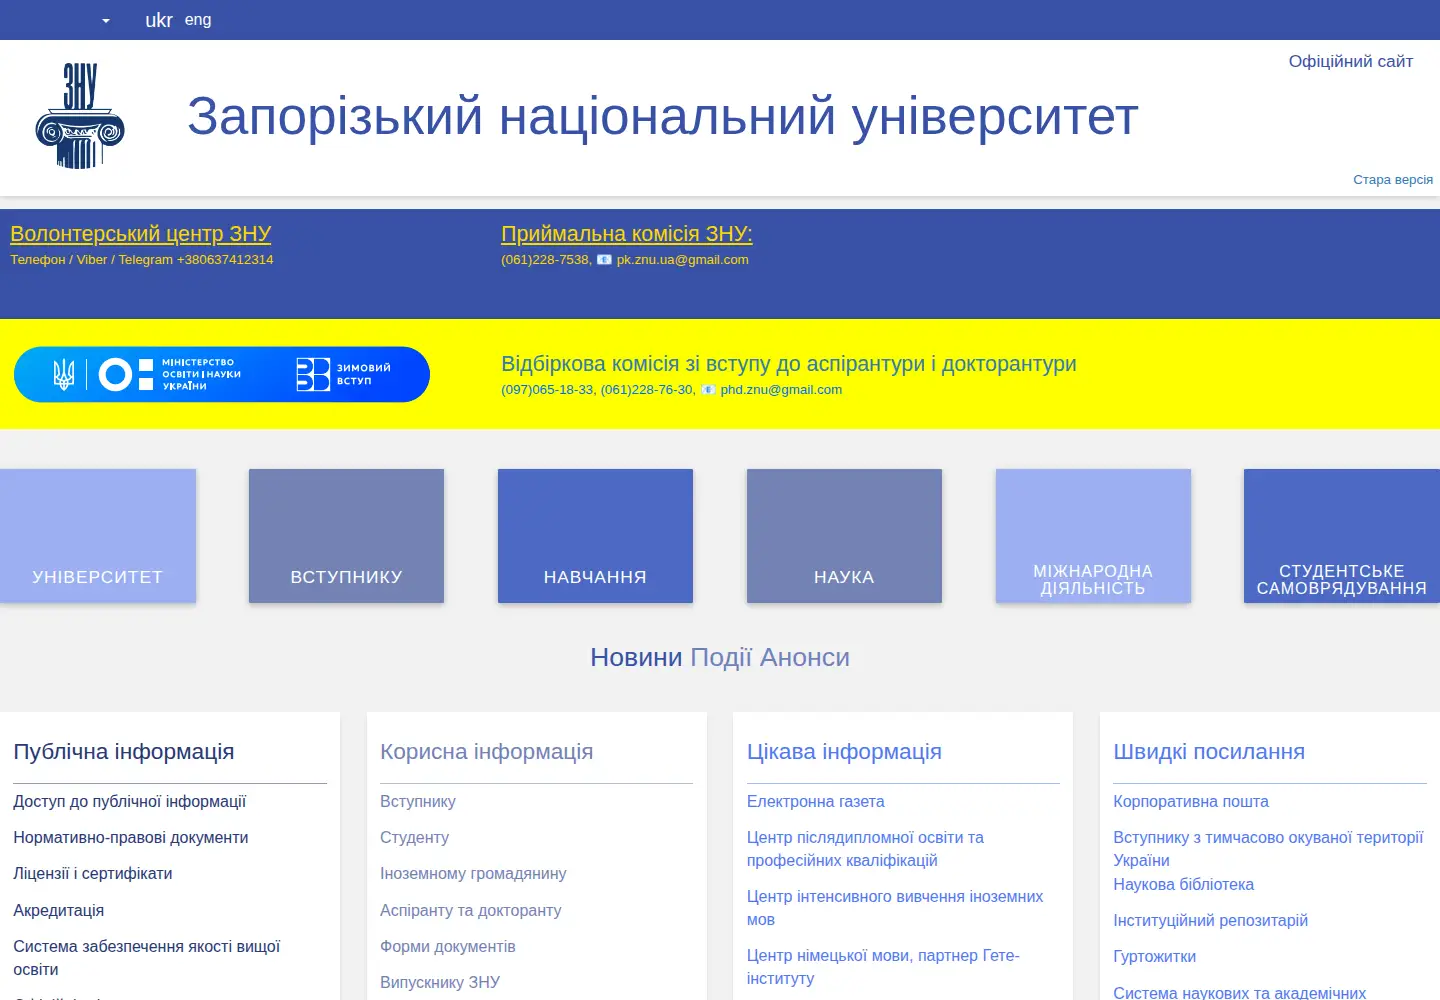Select the Новини tab
Viewport: 1440px width, 1000px height.
636,658
